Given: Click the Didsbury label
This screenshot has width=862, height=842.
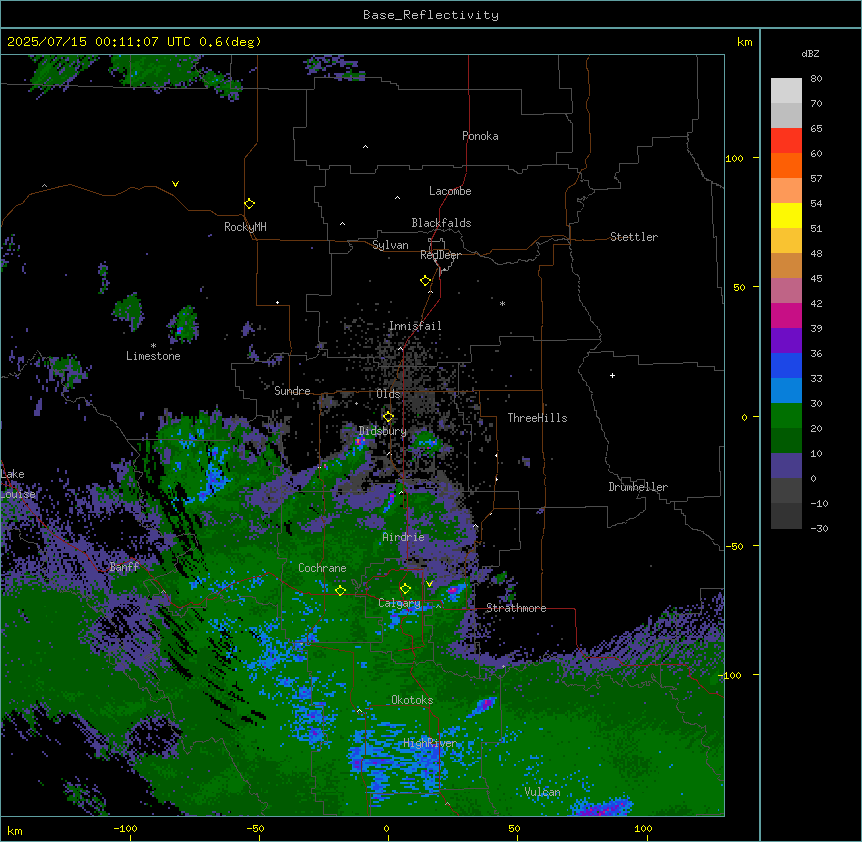Looking at the screenshot, I should coord(383,431).
